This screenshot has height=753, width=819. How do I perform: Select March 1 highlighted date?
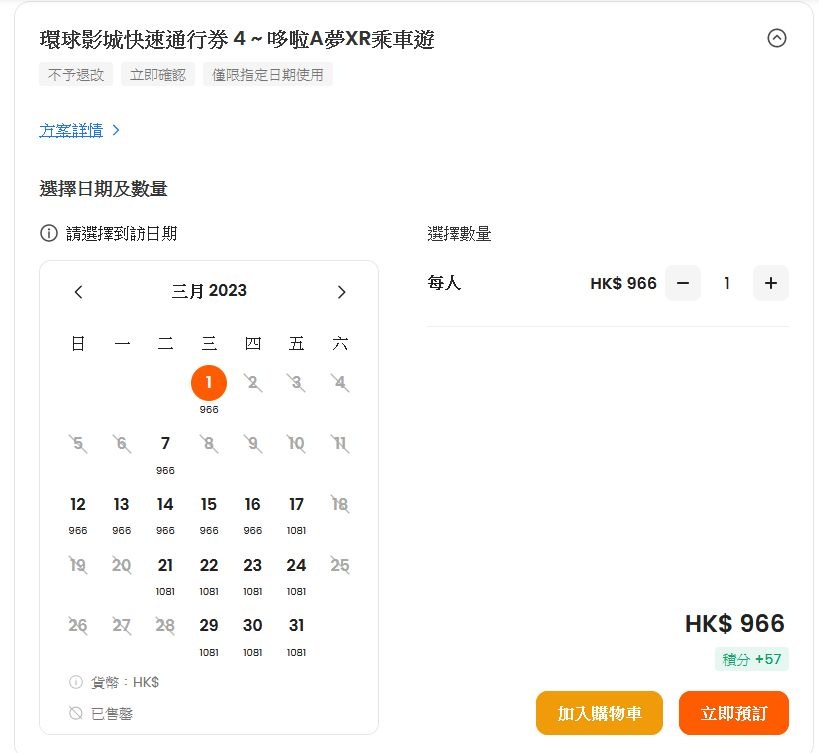pos(209,383)
